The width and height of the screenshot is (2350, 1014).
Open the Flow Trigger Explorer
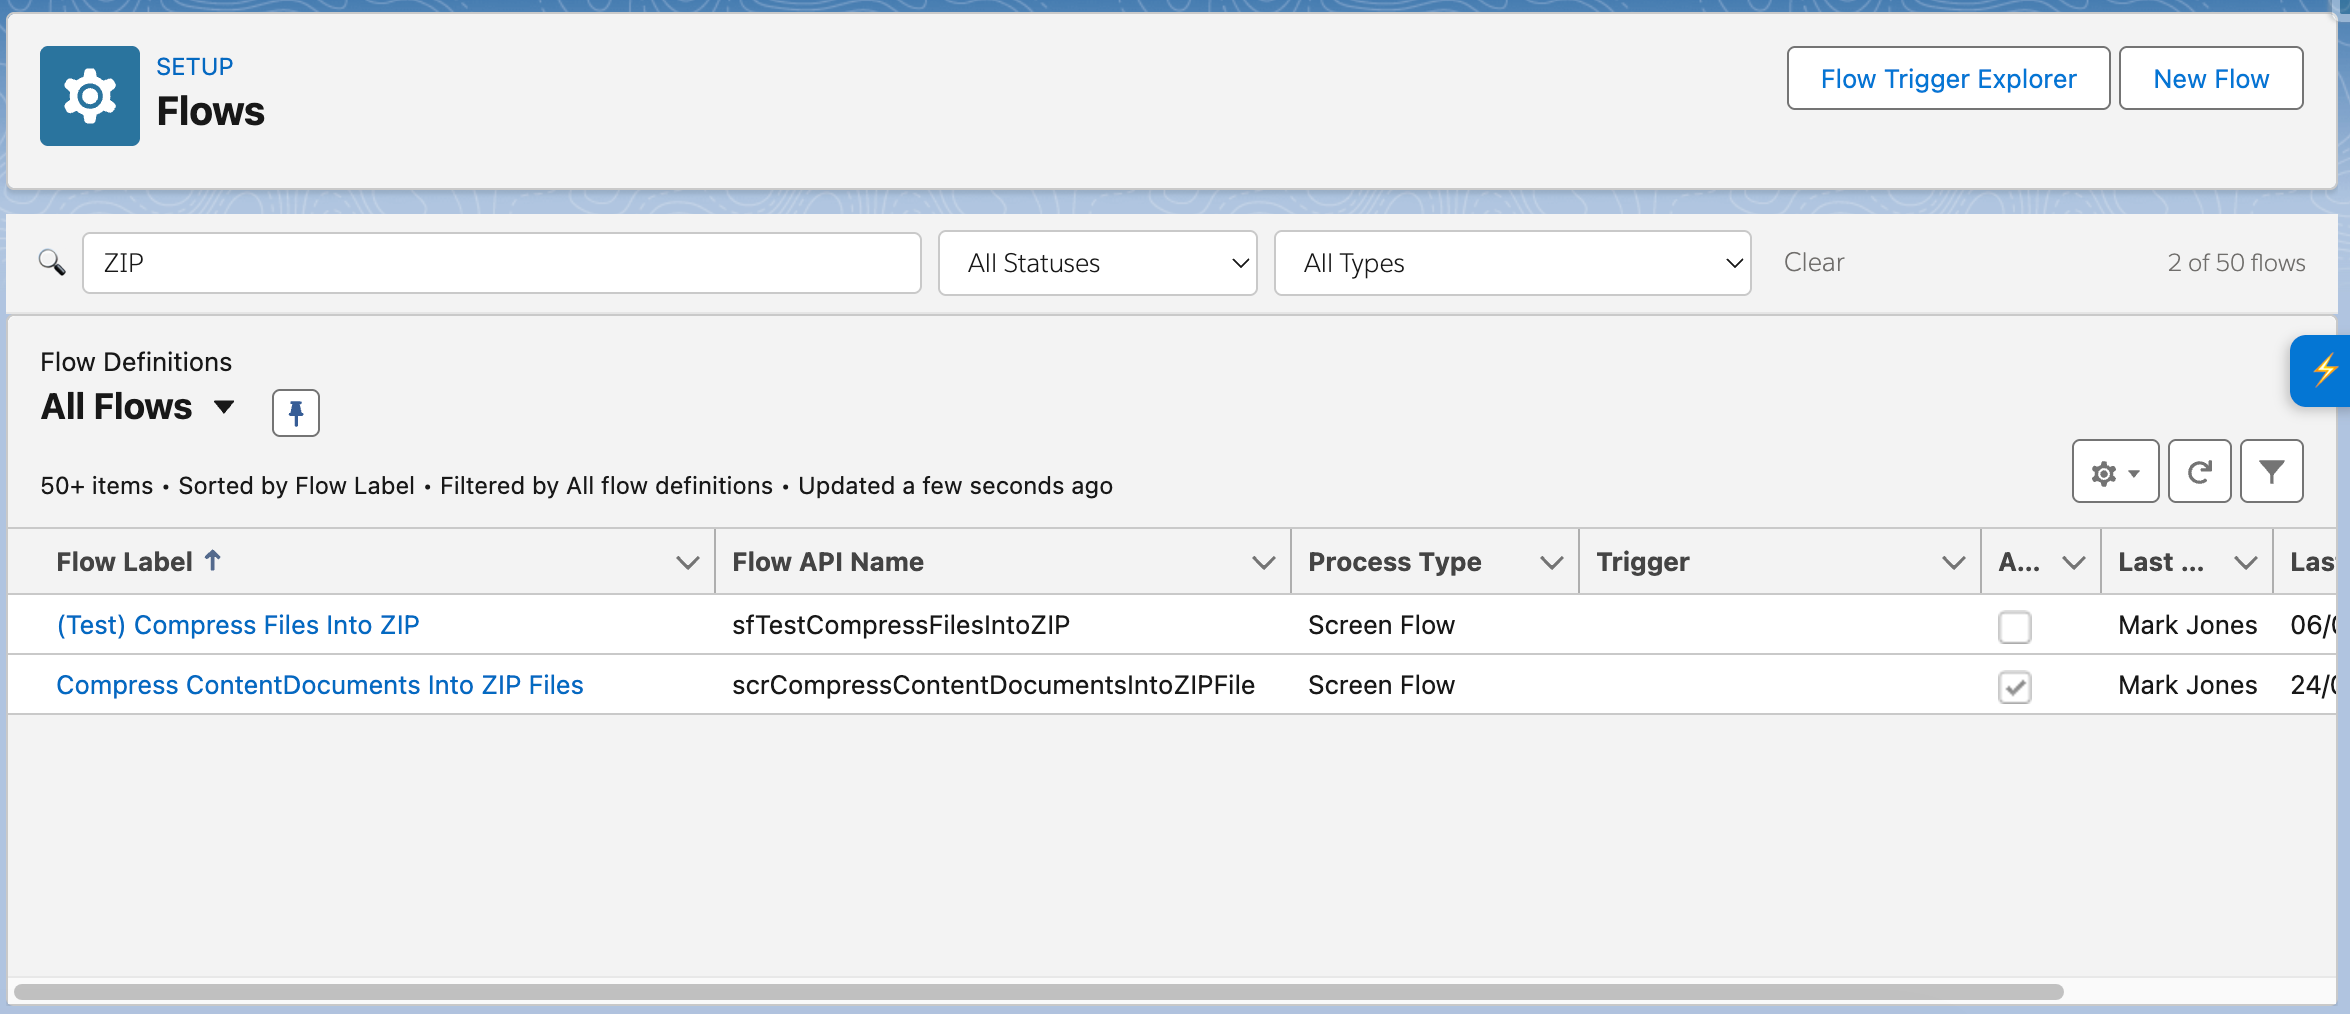point(1947,78)
